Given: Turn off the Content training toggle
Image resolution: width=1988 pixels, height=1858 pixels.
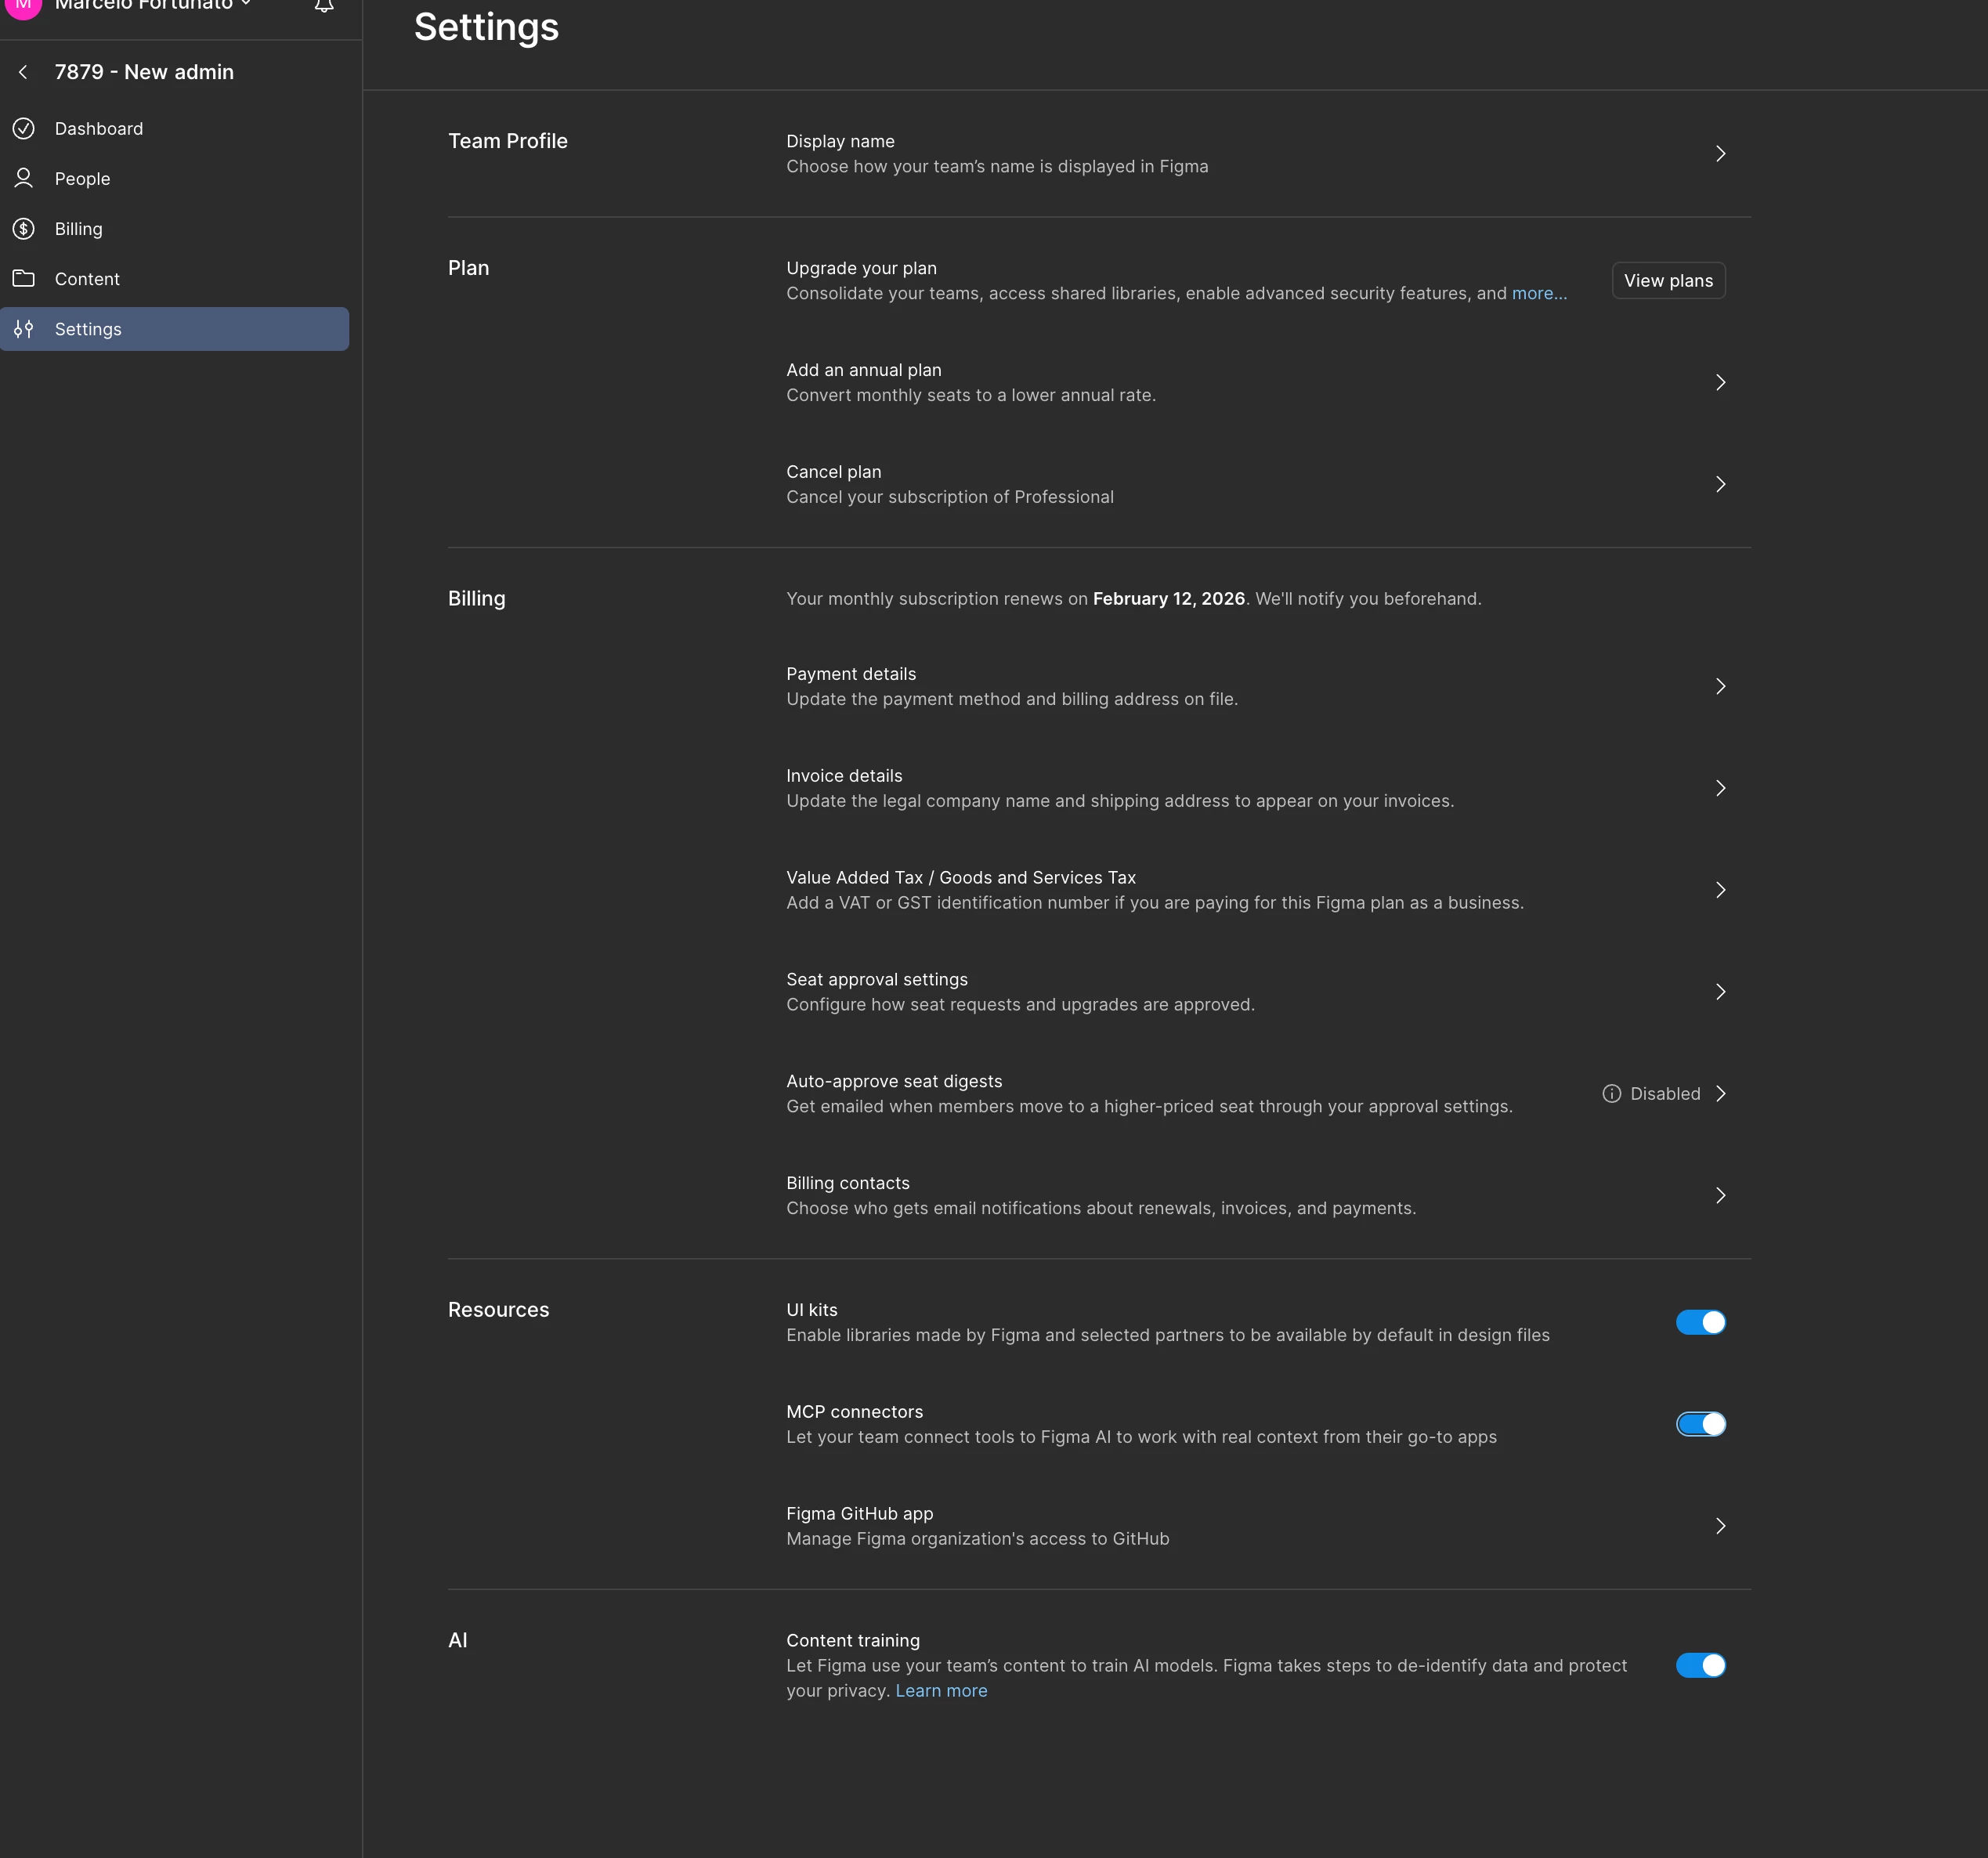Looking at the screenshot, I should point(1699,1665).
